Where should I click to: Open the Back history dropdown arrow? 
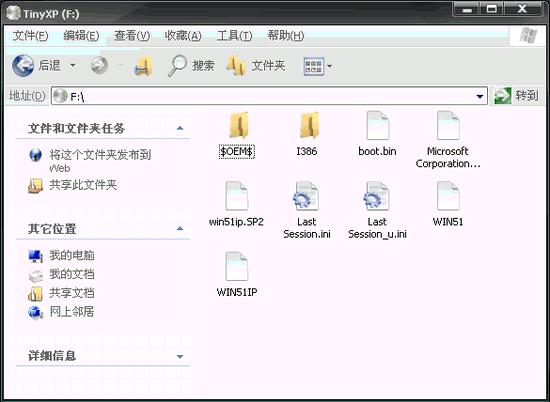click(x=73, y=65)
